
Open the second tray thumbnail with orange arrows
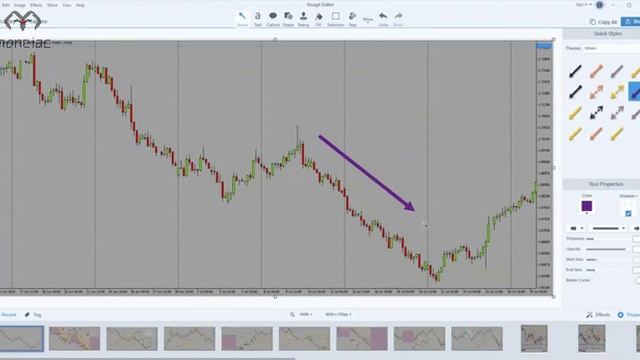74,338
